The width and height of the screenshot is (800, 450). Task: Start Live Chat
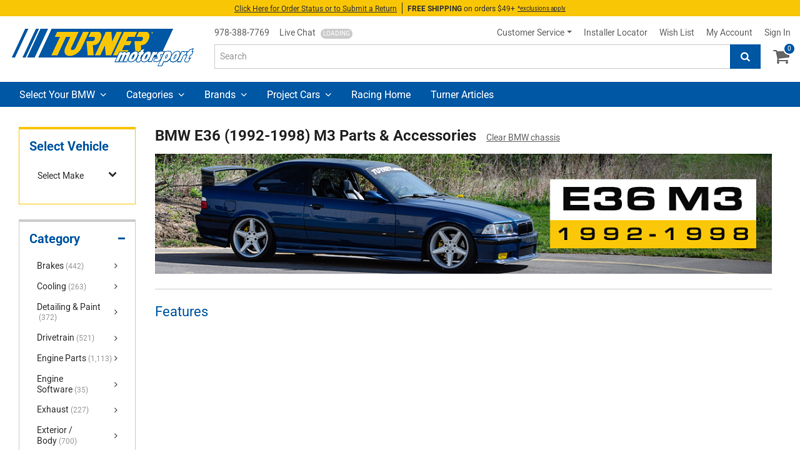[x=297, y=33]
